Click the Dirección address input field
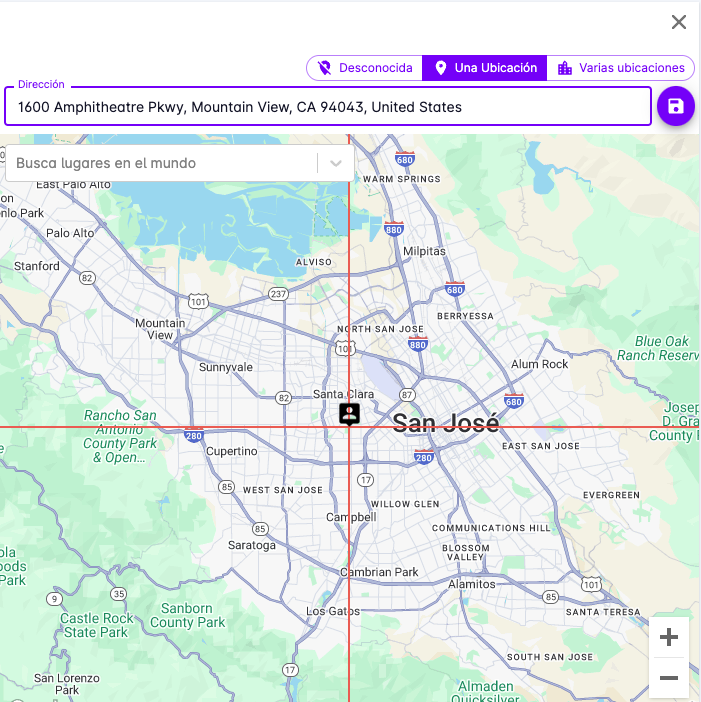This screenshot has height=702, width=701. 328,107
